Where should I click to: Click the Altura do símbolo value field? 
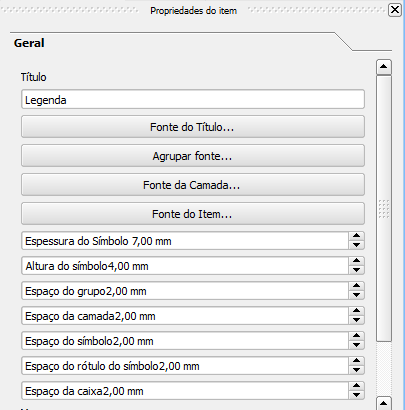pos(185,266)
